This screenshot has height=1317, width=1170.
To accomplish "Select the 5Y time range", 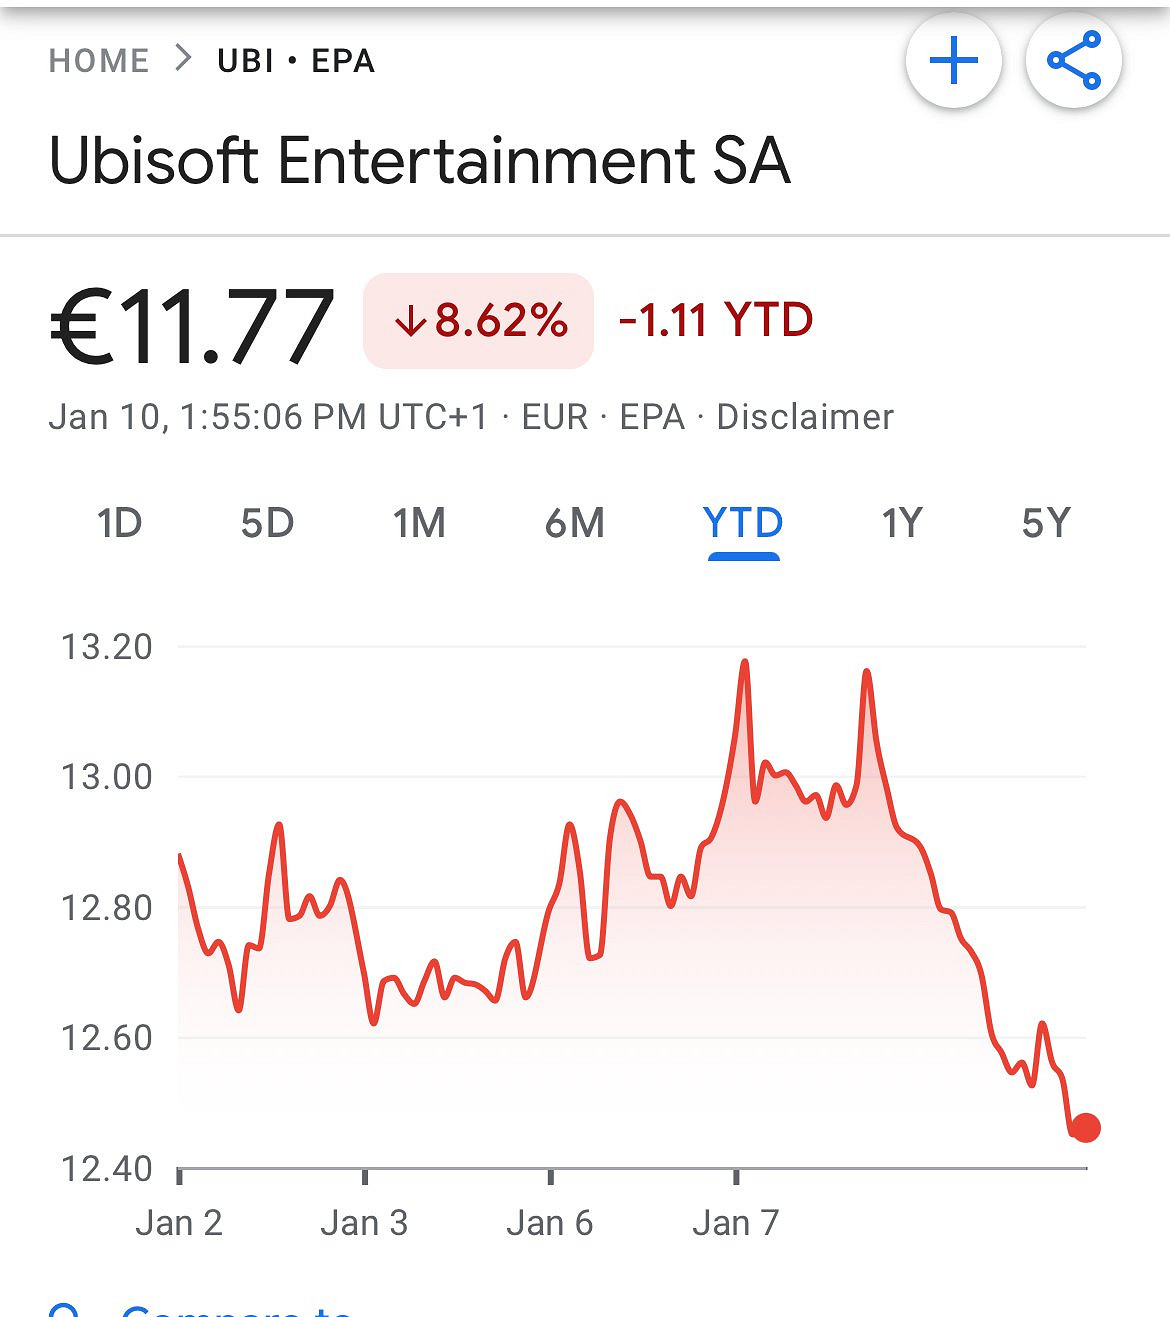I will pos(1046,523).
